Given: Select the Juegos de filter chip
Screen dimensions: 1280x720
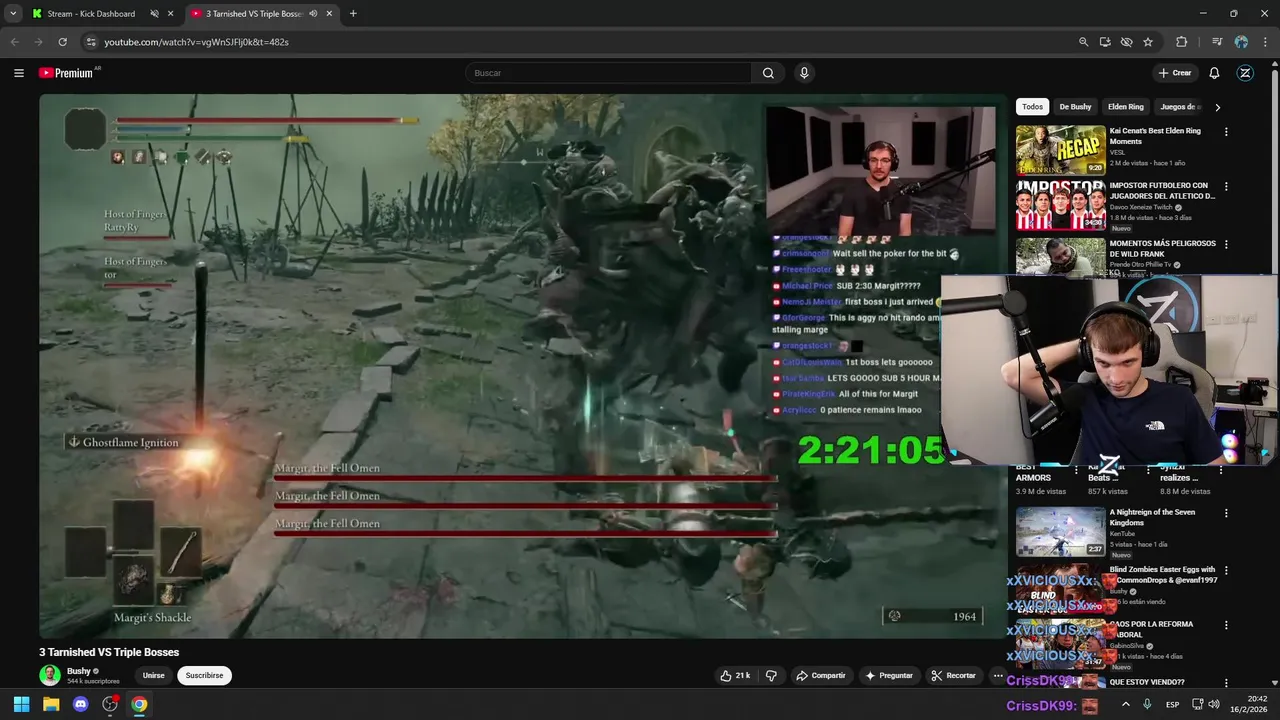Looking at the screenshot, I should coord(1178,107).
